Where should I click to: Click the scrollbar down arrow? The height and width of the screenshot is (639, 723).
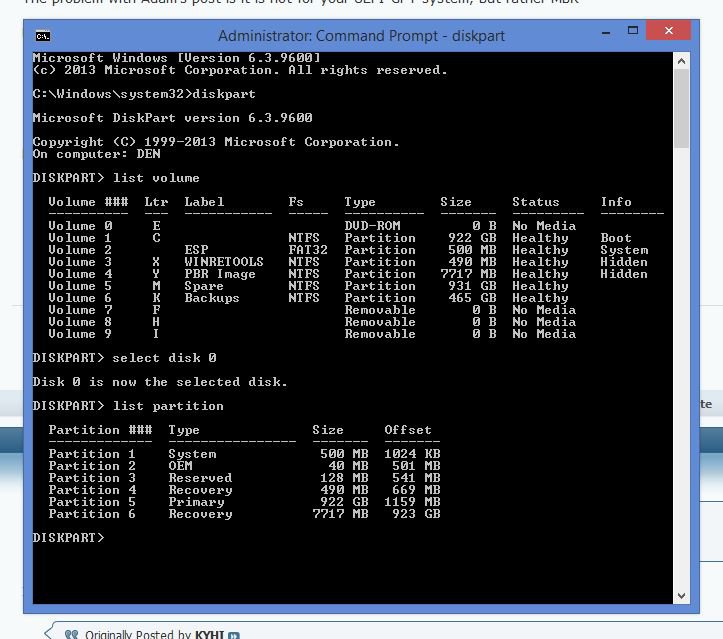(x=682, y=595)
